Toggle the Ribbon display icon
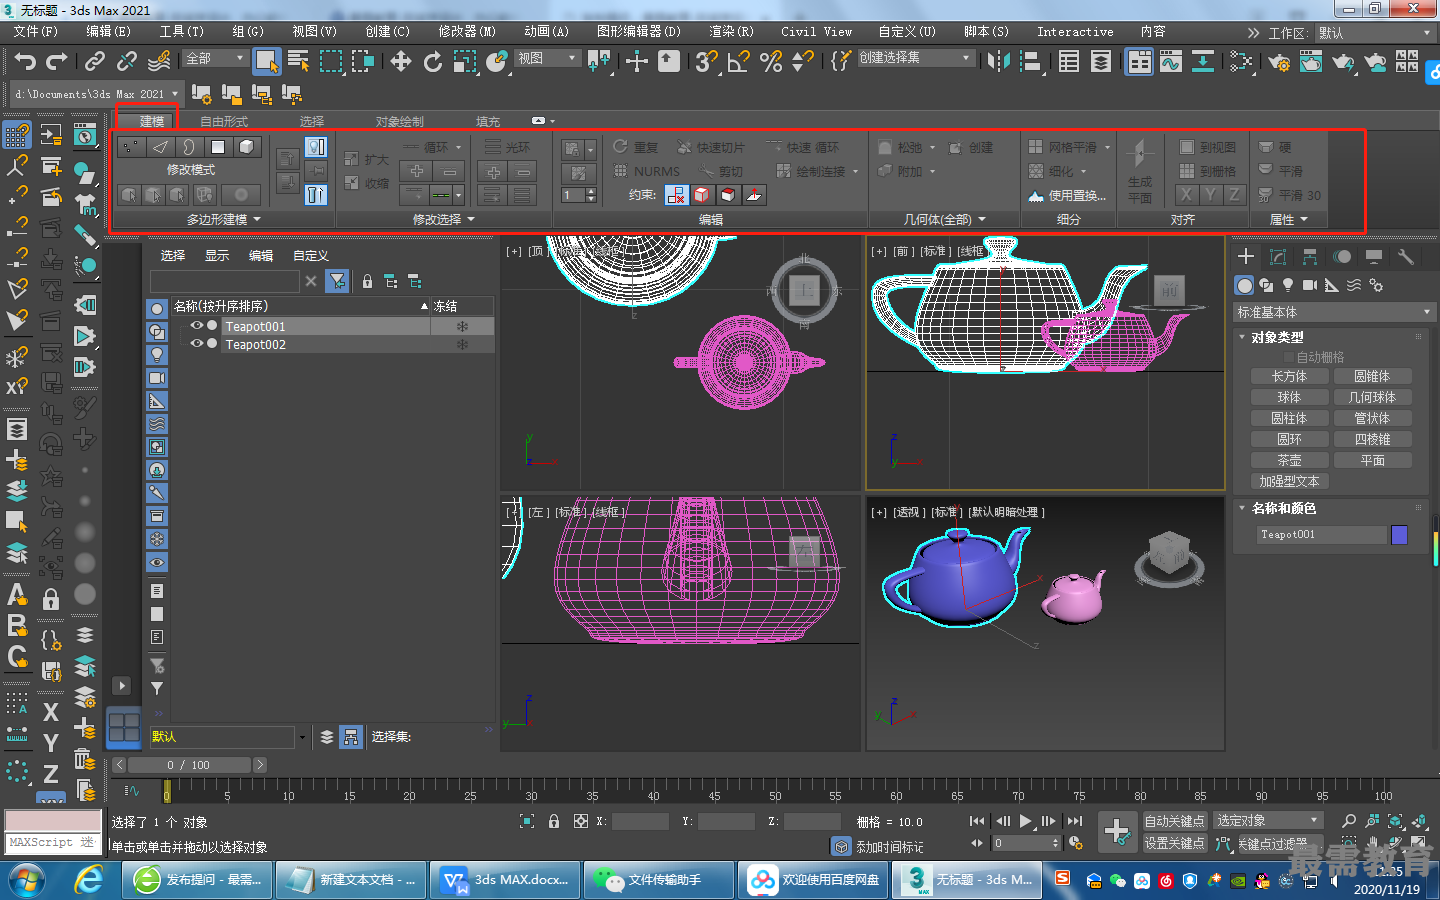Viewport: 1440px width, 900px height. tap(1139, 62)
